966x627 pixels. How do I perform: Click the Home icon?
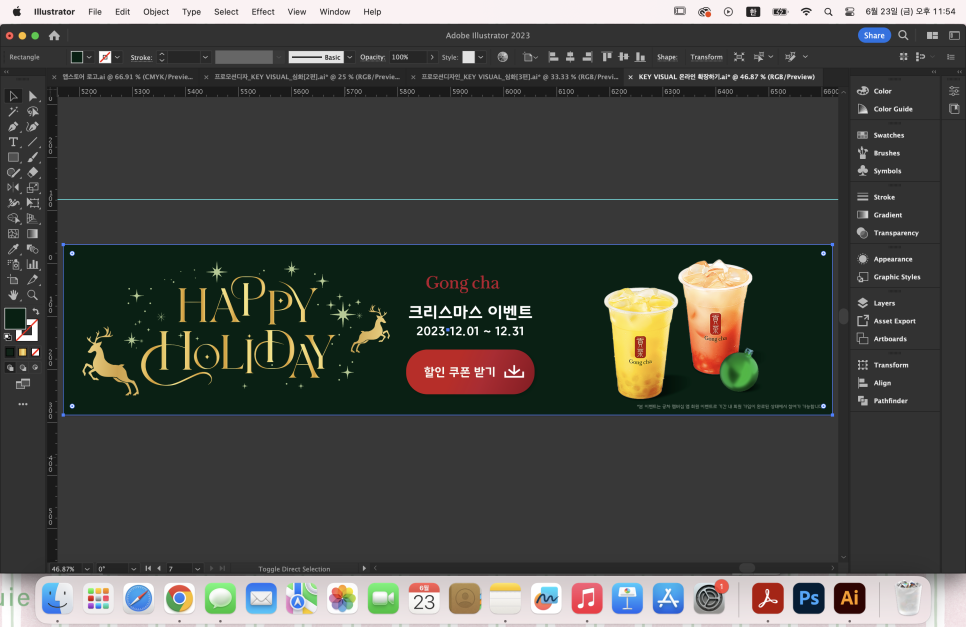(x=54, y=36)
